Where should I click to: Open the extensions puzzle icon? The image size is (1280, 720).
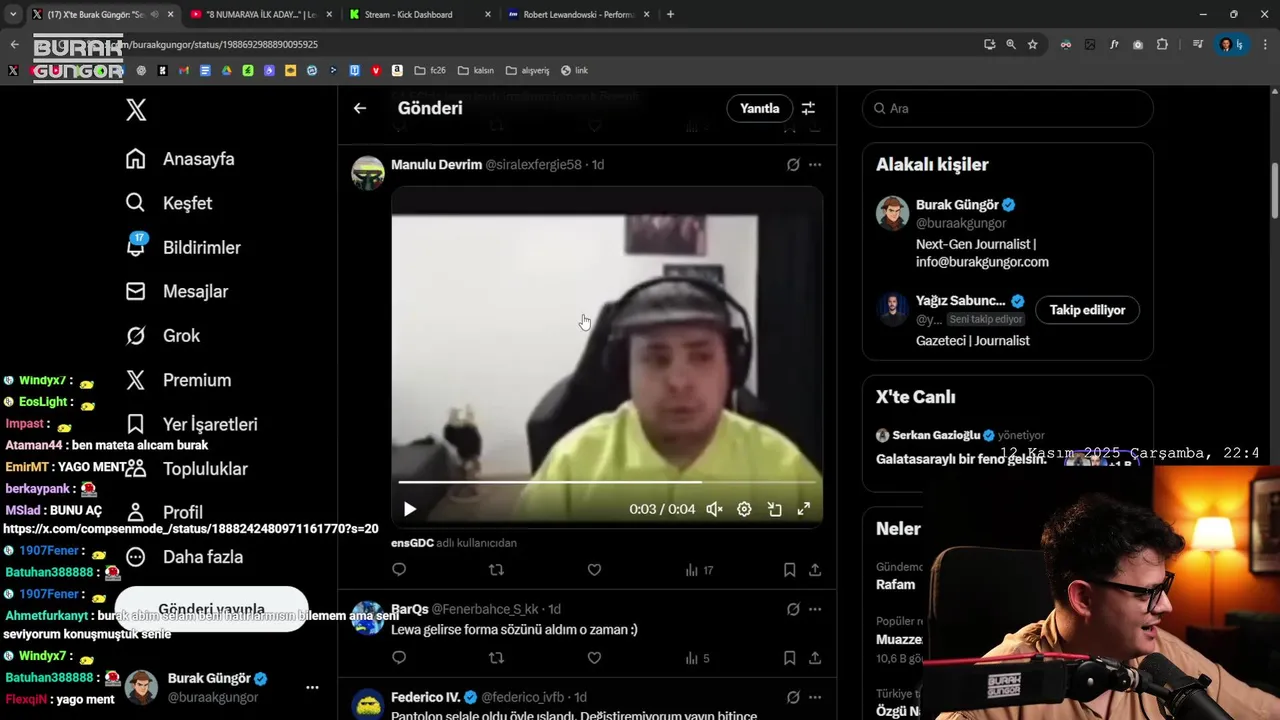tap(1162, 44)
